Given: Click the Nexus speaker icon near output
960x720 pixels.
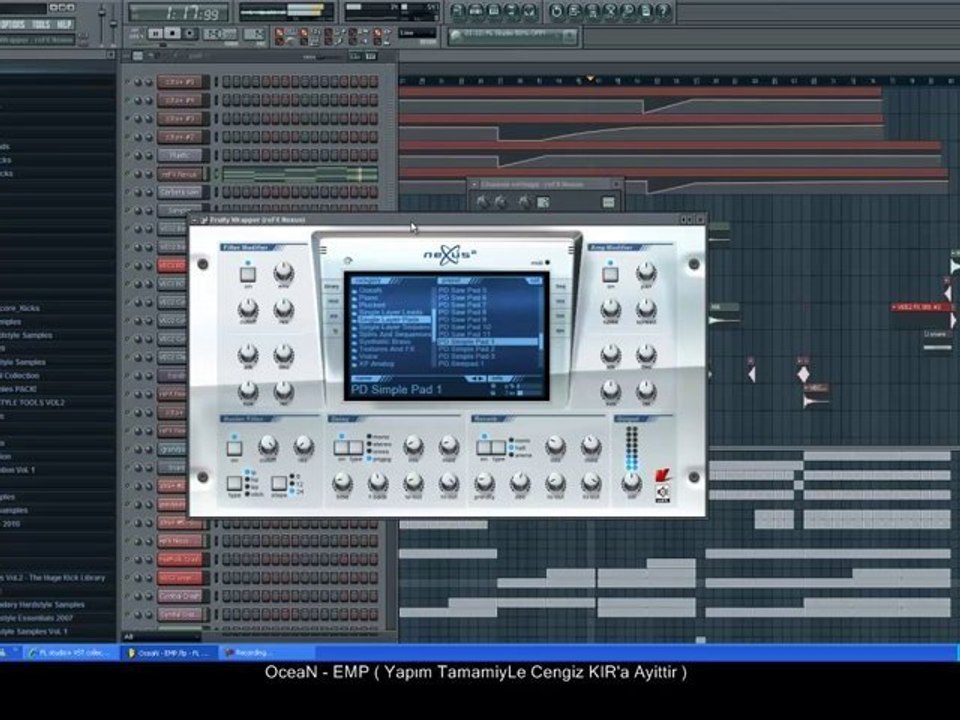Looking at the screenshot, I should pos(662,492).
